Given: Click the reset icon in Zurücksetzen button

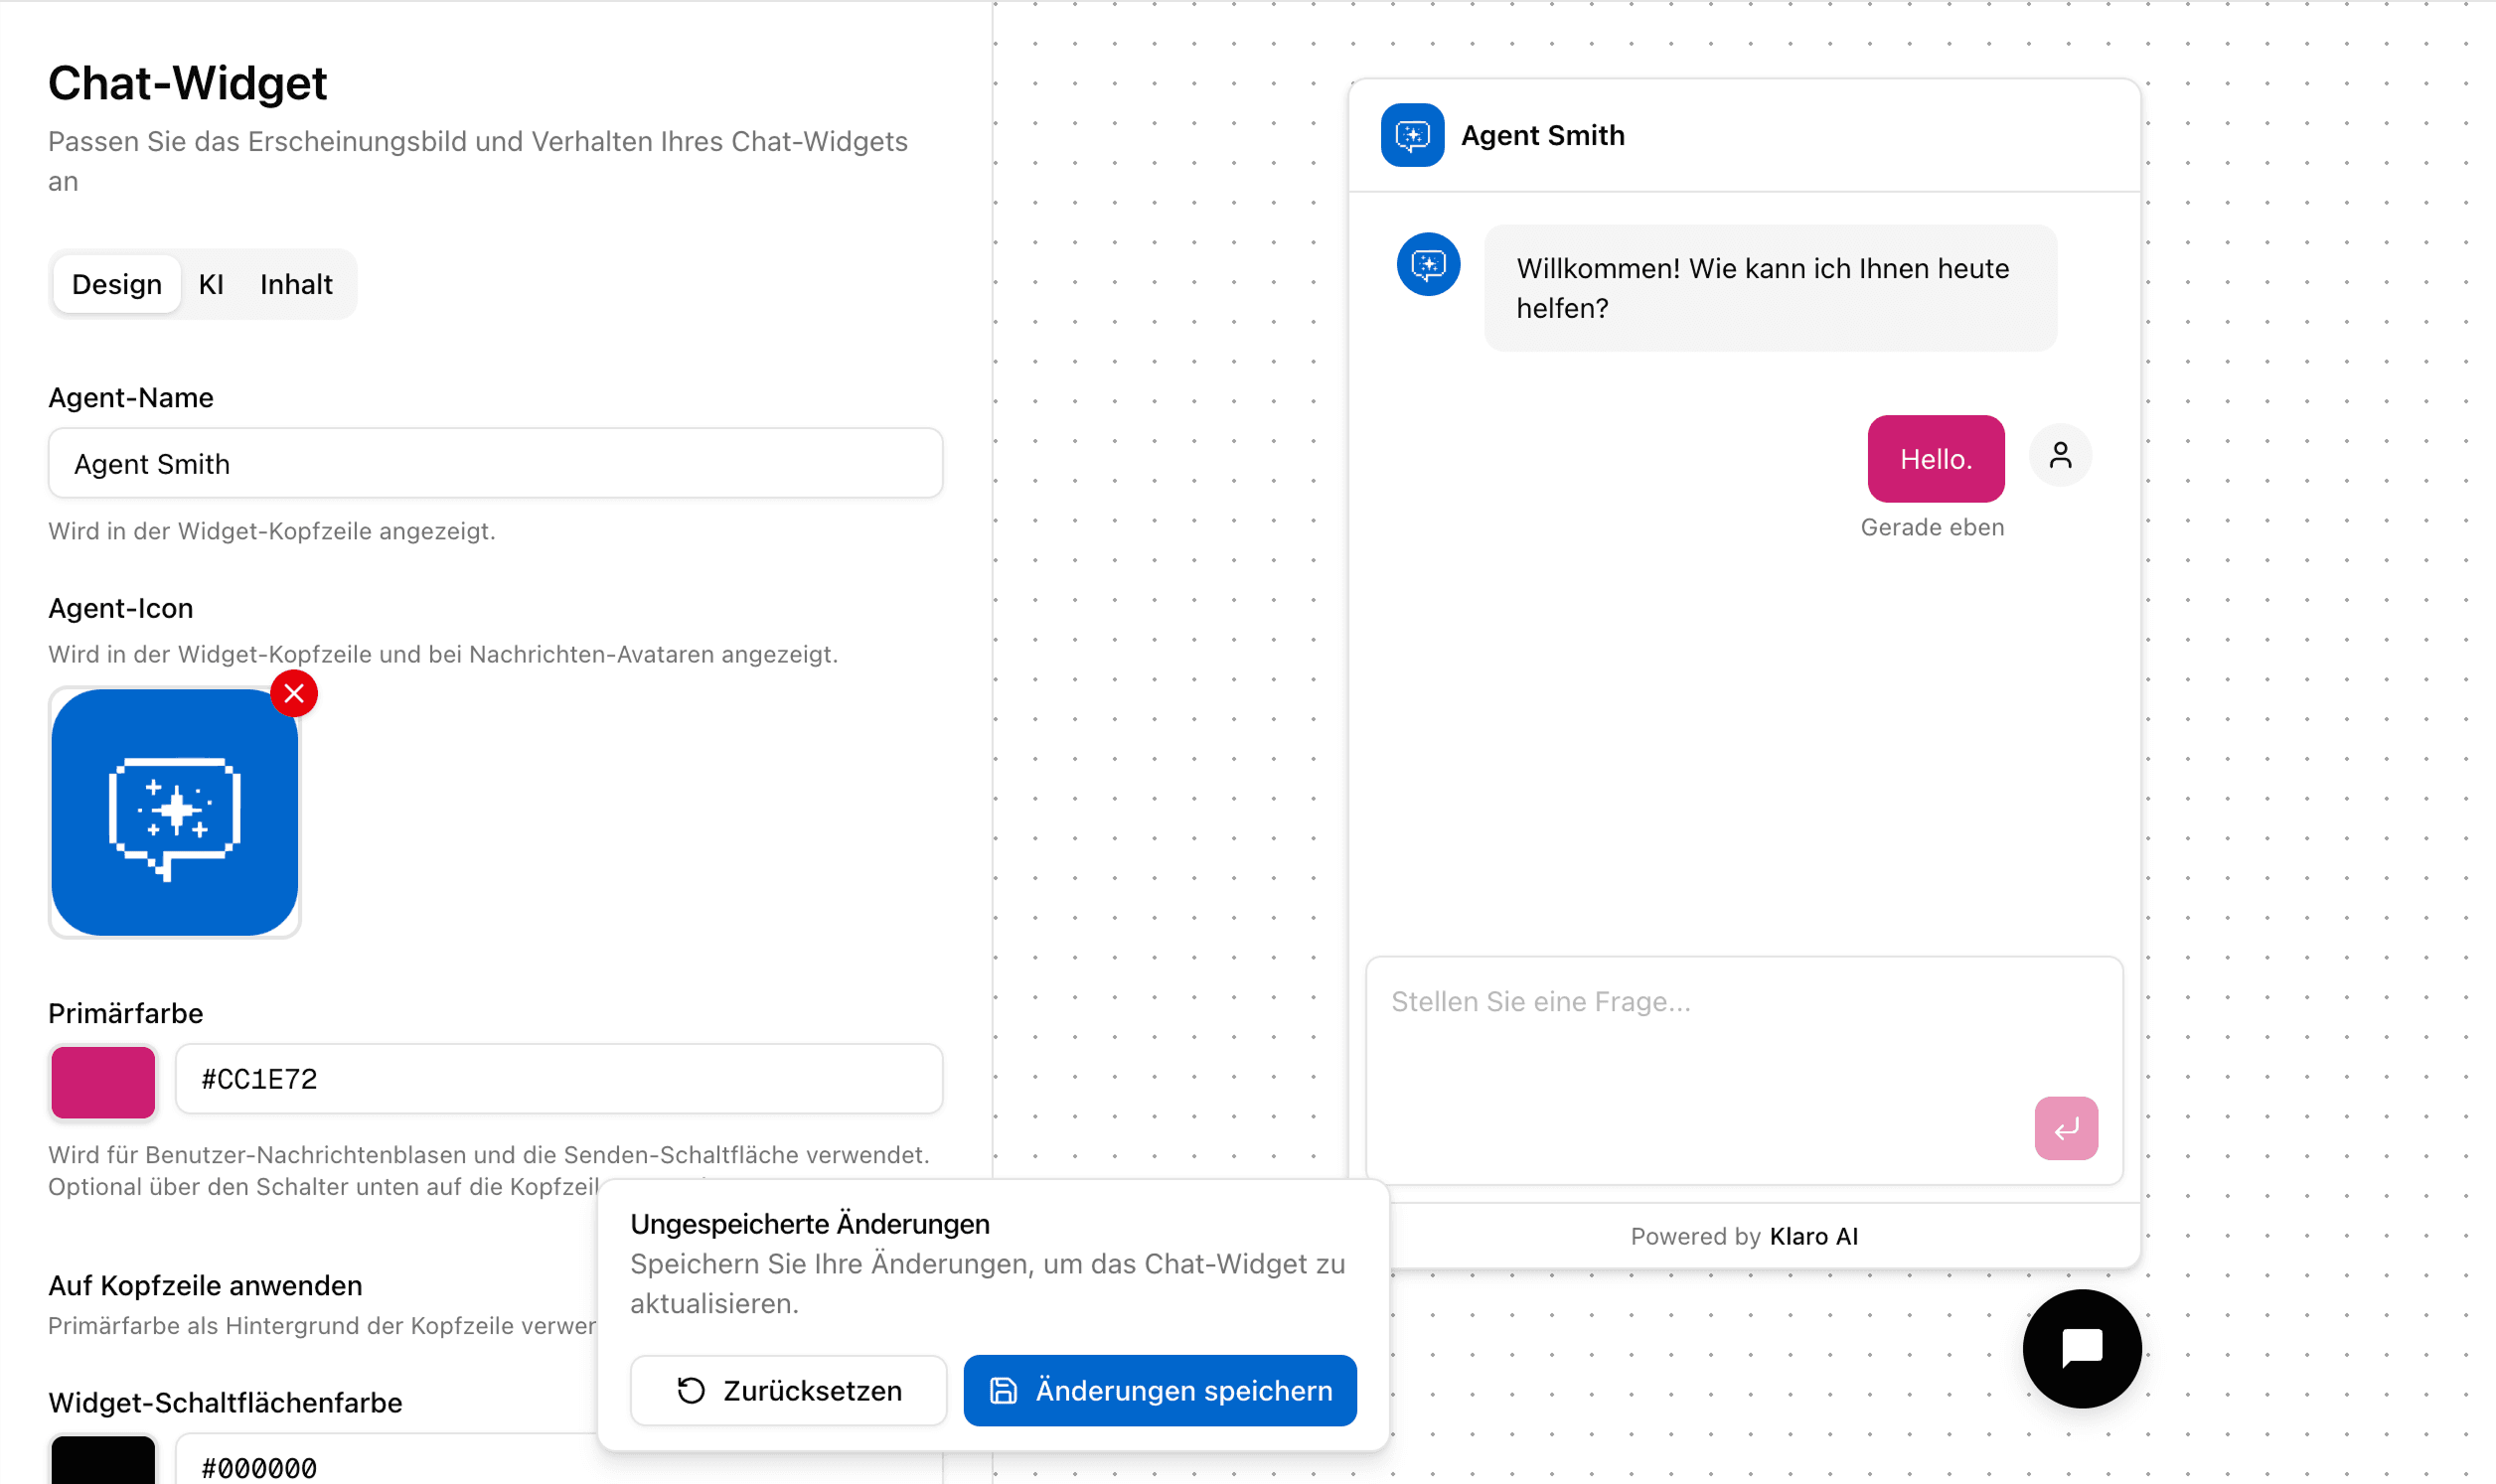Looking at the screenshot, I should click(691, 1391).
